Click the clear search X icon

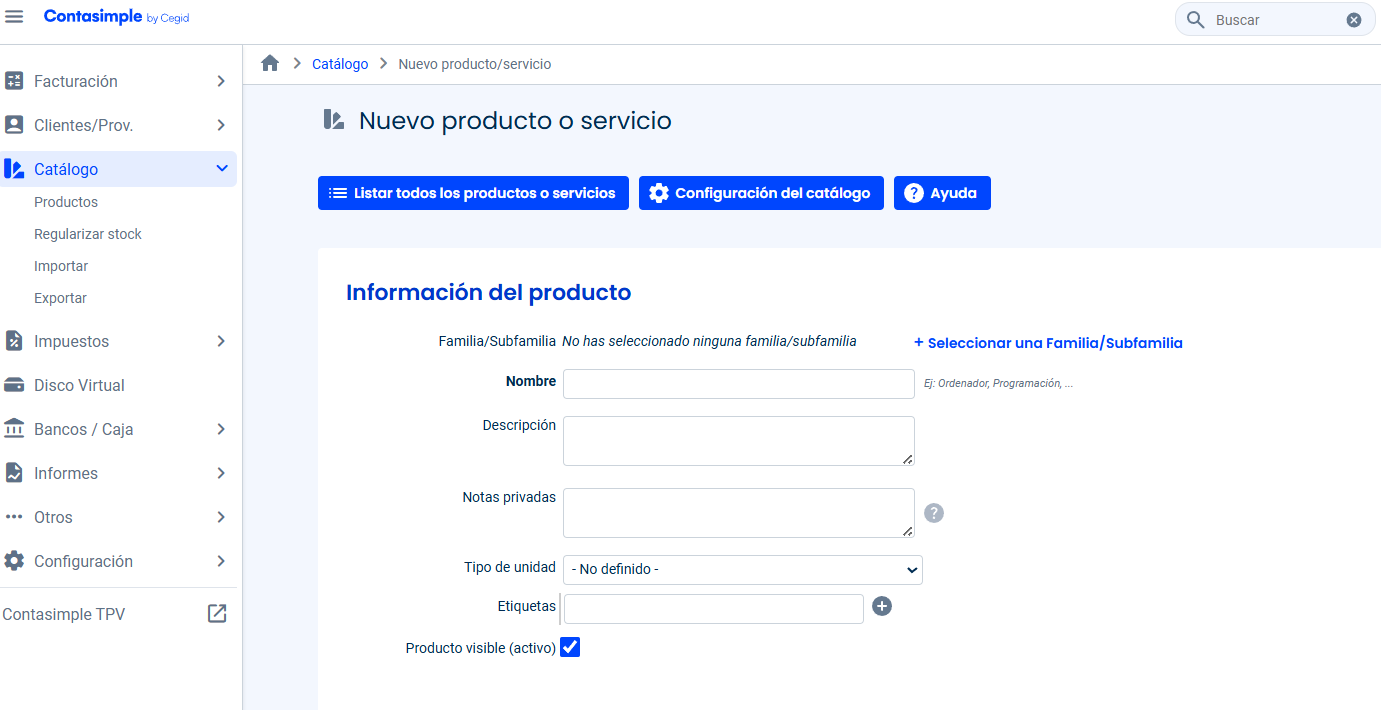click(1353, 20)
